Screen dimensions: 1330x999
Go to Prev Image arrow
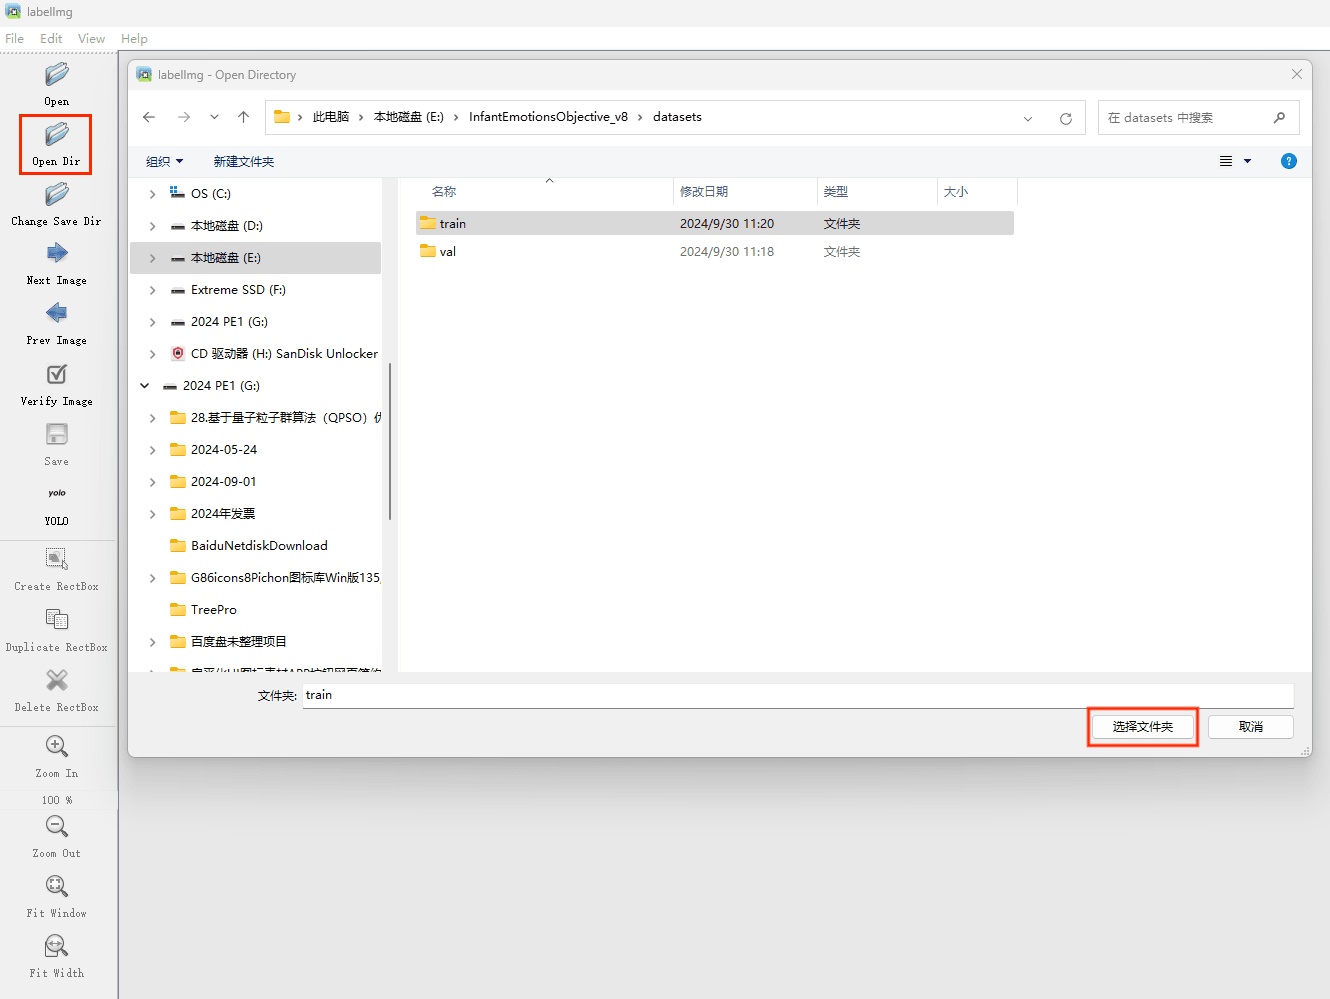[x=56, y=313]
